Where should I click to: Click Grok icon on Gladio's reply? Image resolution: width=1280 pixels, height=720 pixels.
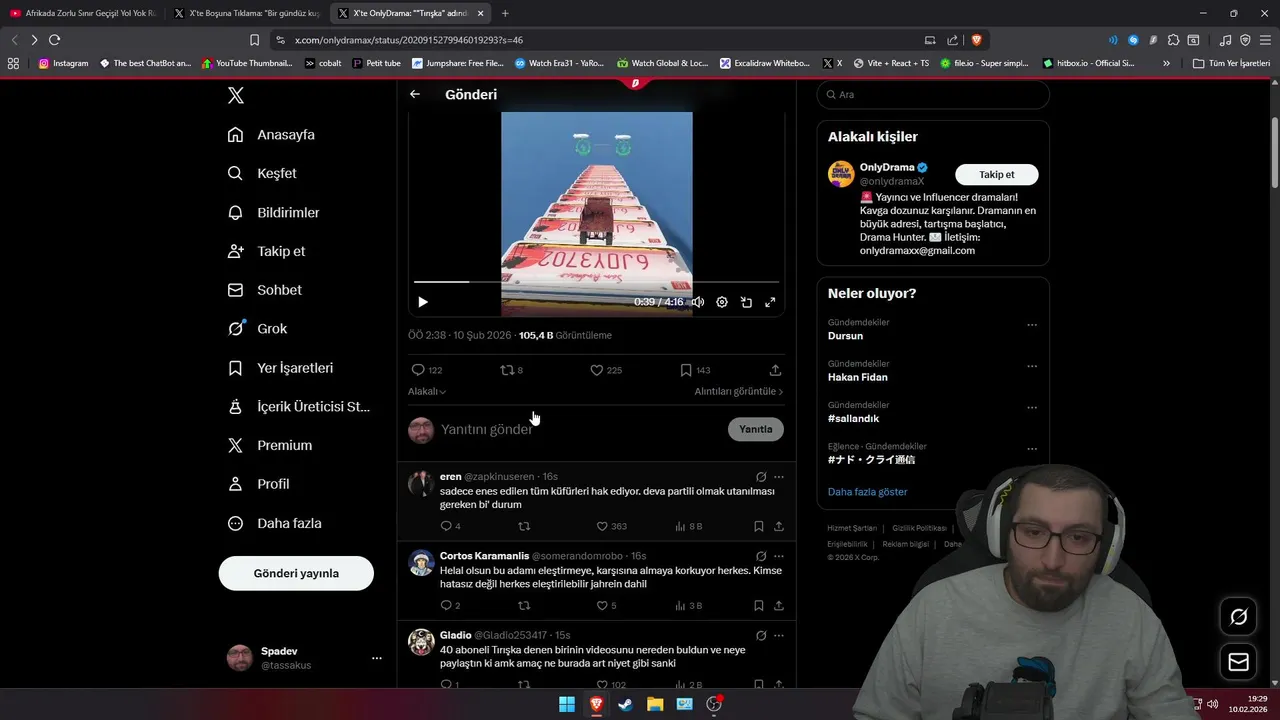[x=761, y=635]
